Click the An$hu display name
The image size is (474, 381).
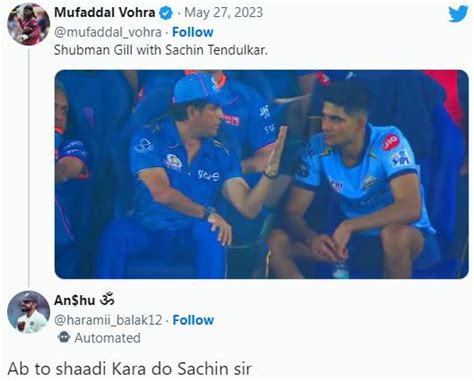point(74,300)
